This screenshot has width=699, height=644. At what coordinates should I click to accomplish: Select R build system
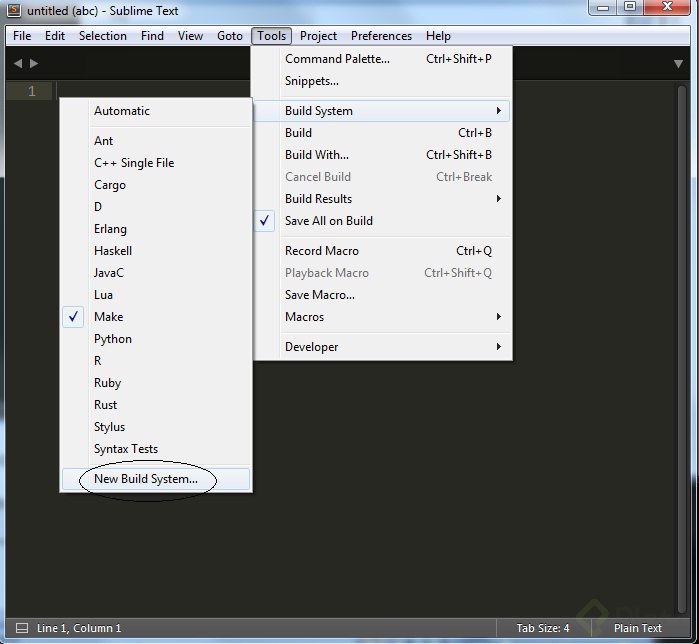(156, 361)
